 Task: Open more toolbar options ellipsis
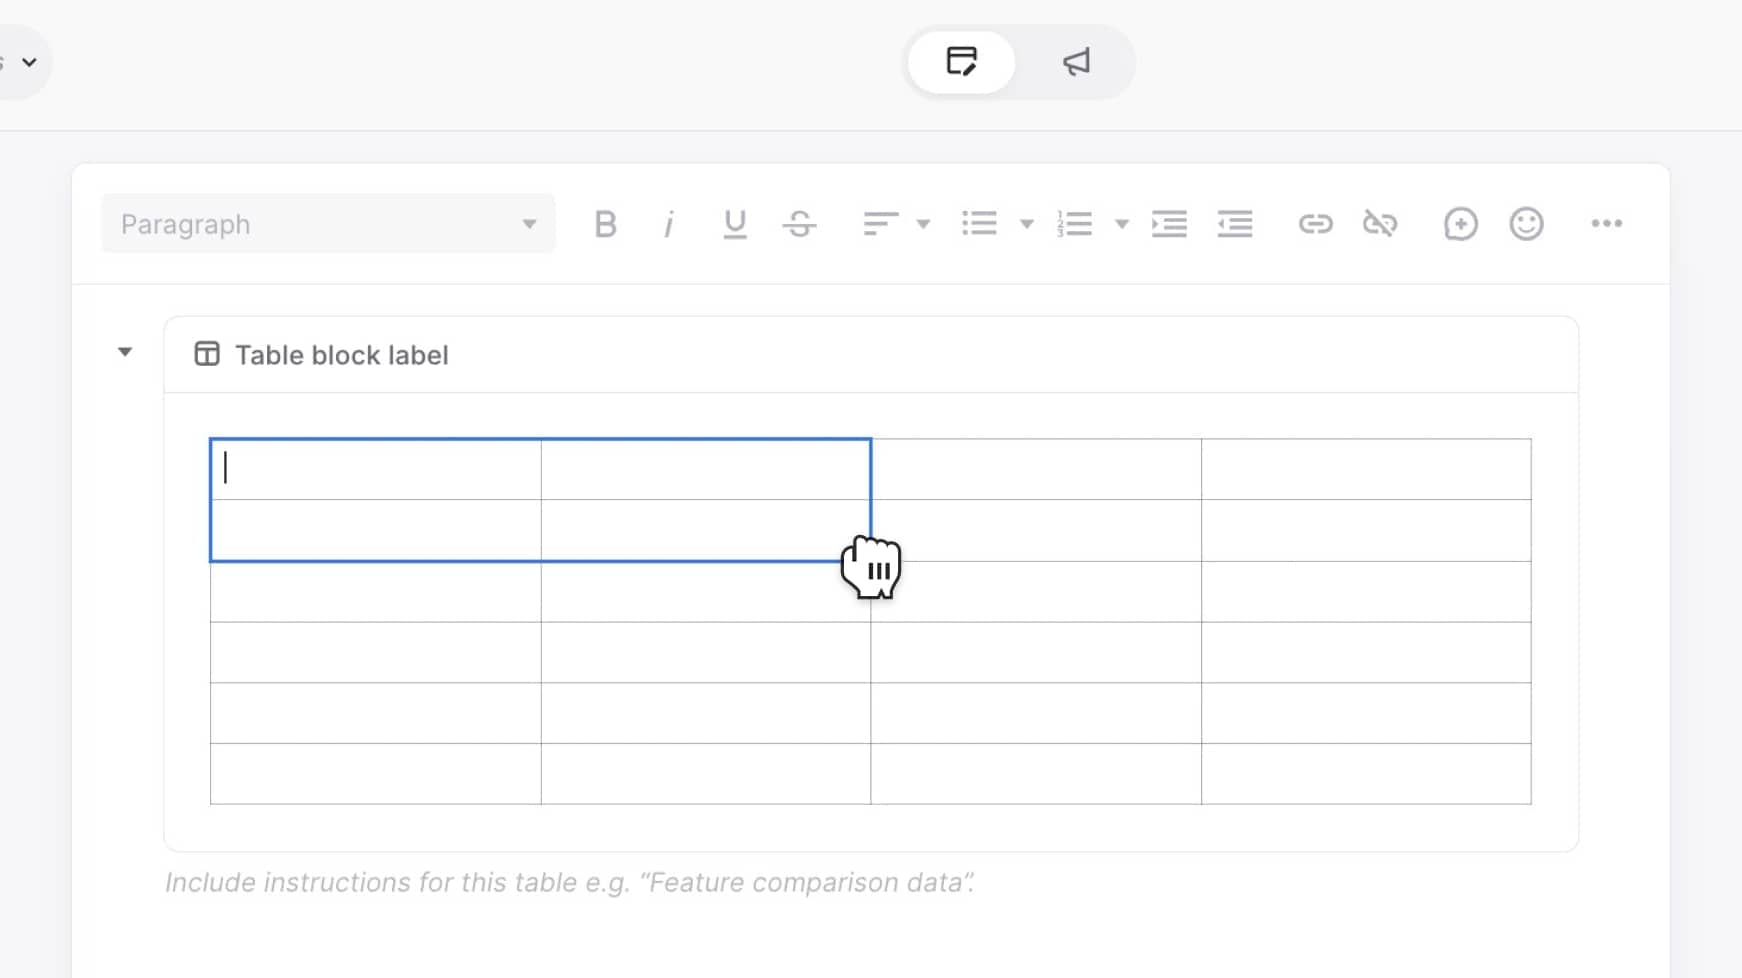1607,224
